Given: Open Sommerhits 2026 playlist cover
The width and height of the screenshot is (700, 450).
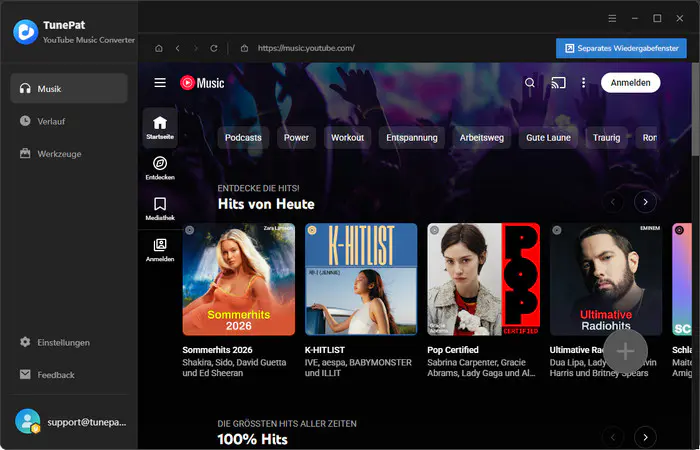Looking at the screenshot, I should 238,279.
